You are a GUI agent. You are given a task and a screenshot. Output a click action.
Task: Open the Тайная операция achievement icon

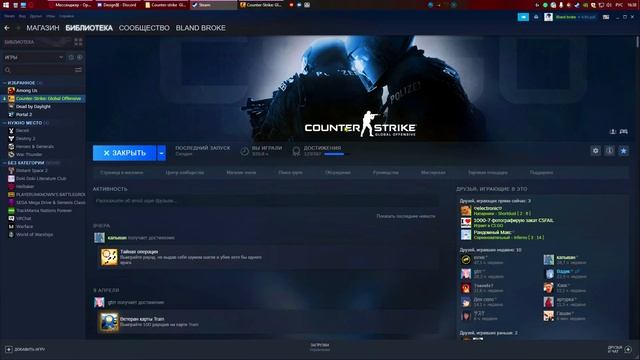[x=109, y=258]
